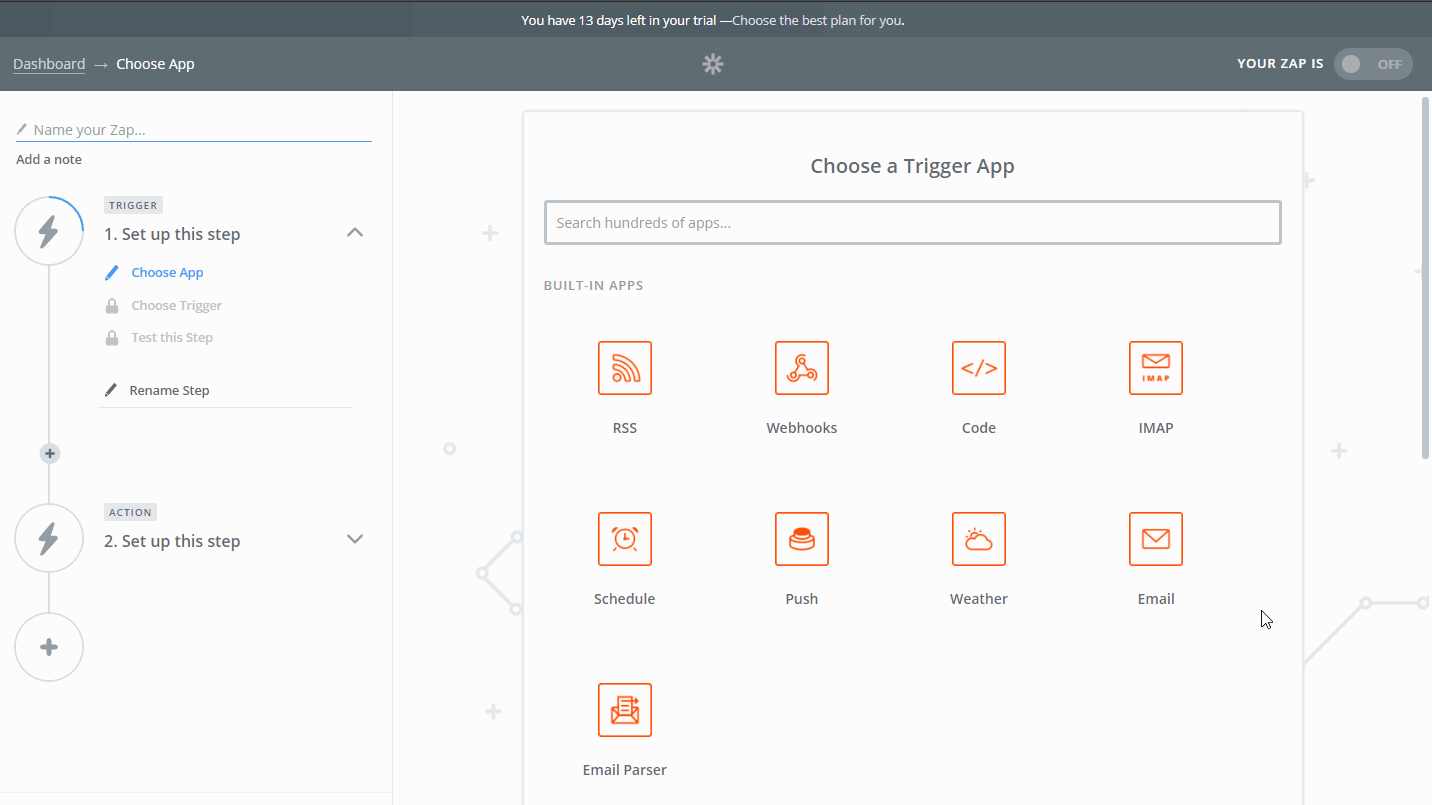
Task: Select the IMAP app icon
Action: pyautogui.click(x=1156, y=368)
